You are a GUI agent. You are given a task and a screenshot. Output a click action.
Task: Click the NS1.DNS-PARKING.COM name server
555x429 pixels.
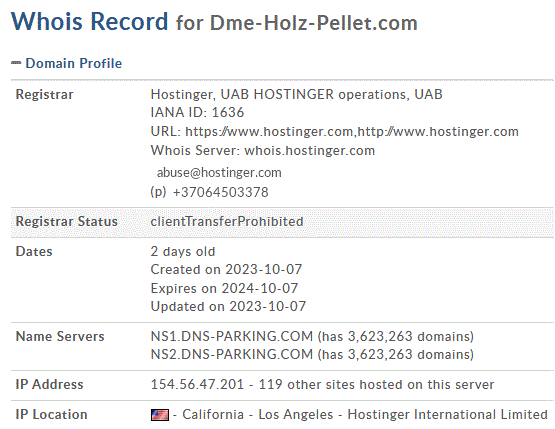(x=232, y=336)
